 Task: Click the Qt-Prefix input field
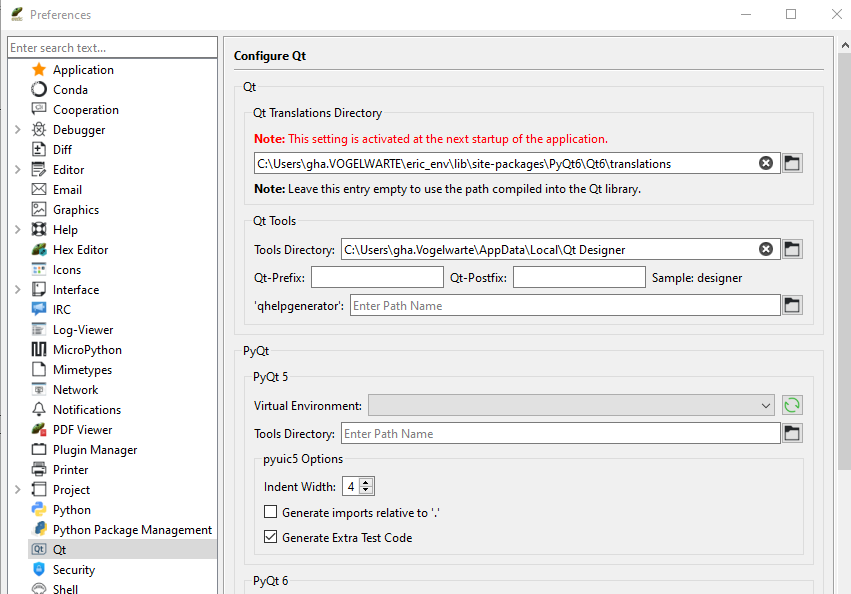point(377,277)
